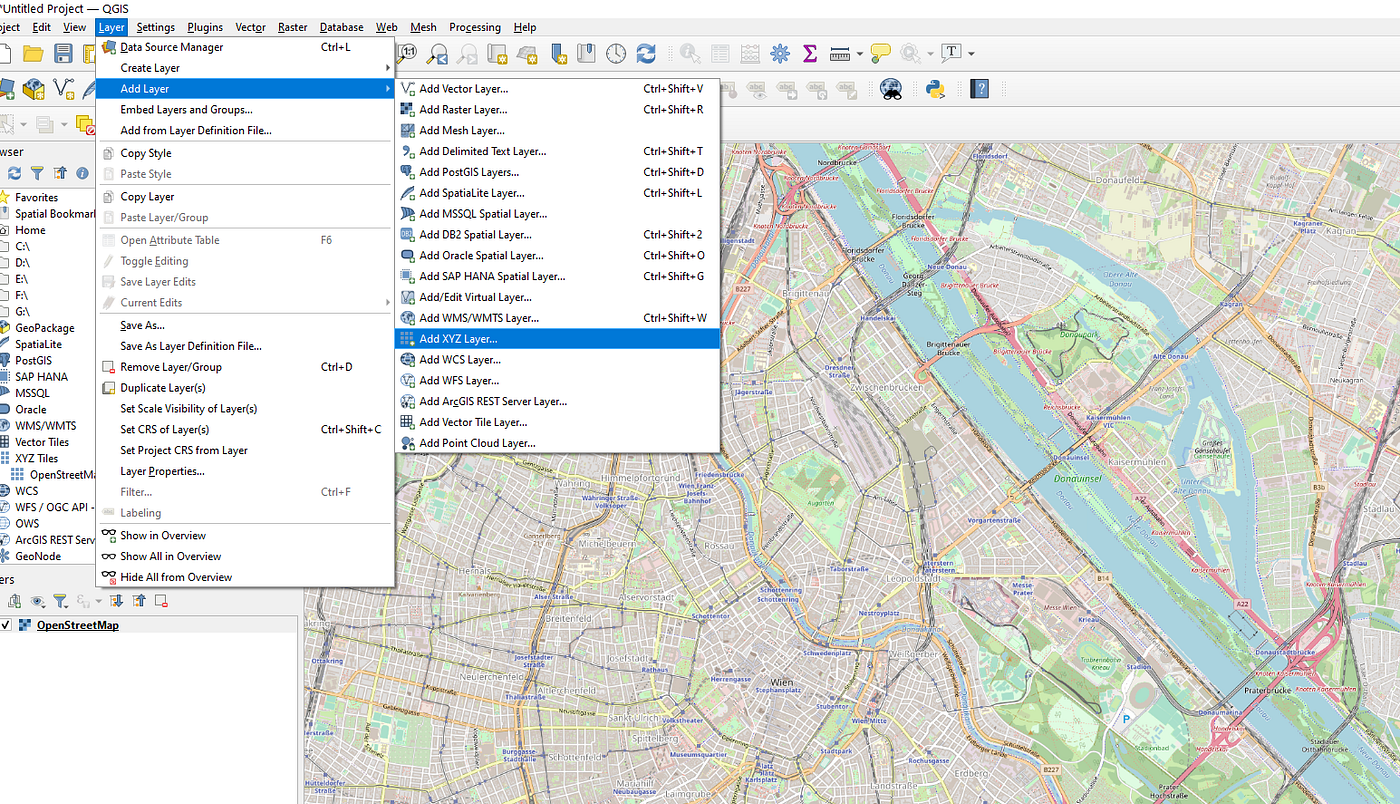The width and height of the screenshot is (1400, 804).
Task: Click the blue help book icon
Action: point(979,89)
